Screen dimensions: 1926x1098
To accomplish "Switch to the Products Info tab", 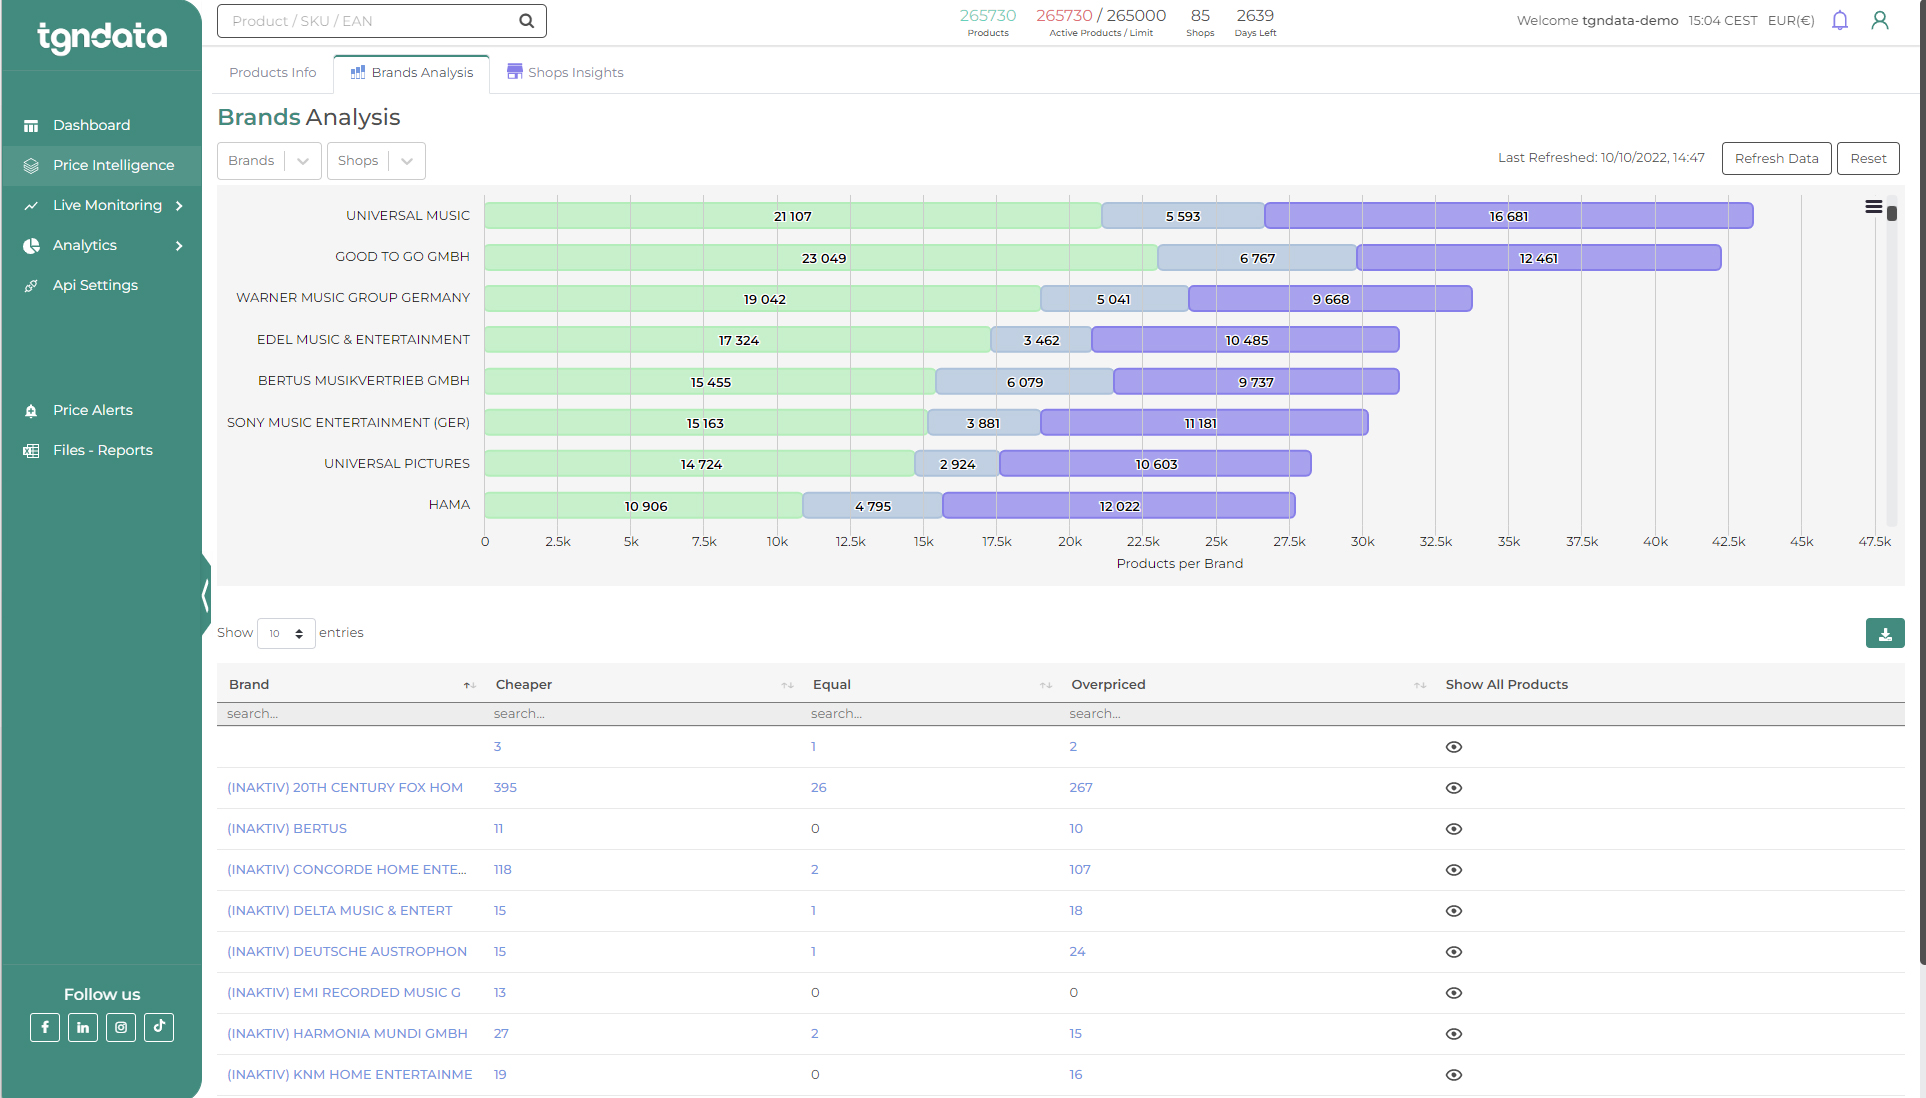I will 272,73.
